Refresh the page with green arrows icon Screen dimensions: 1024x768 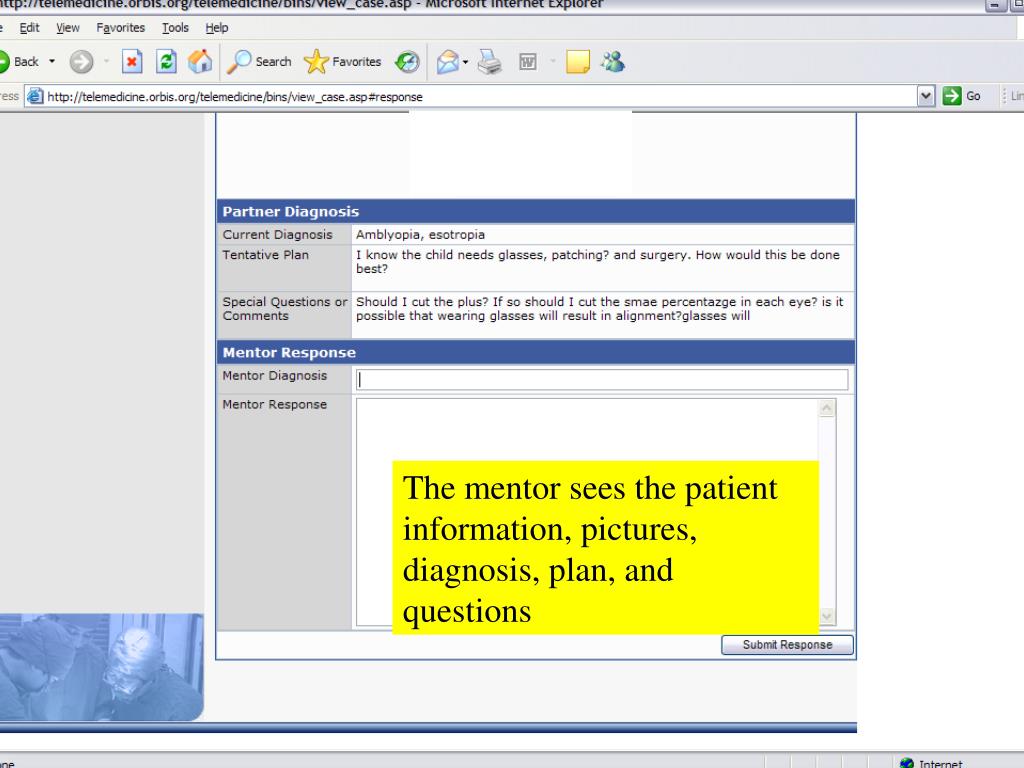pos(167,62)
